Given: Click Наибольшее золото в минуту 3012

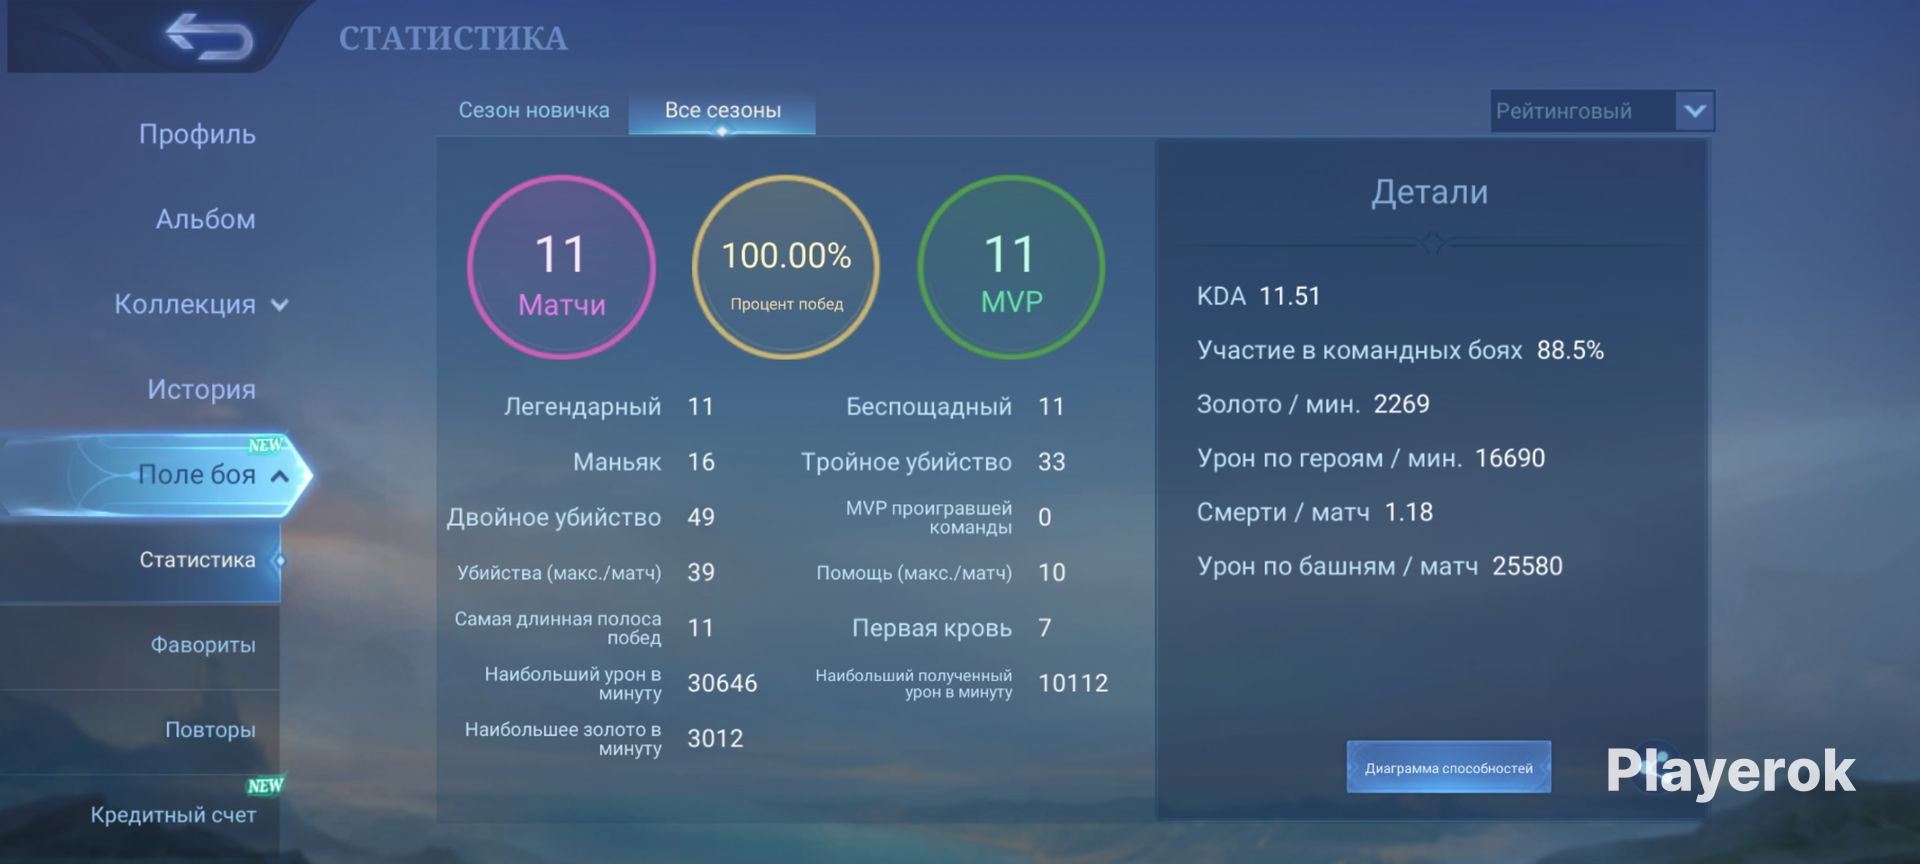Looking at the screenshot, I should point(604,738).
